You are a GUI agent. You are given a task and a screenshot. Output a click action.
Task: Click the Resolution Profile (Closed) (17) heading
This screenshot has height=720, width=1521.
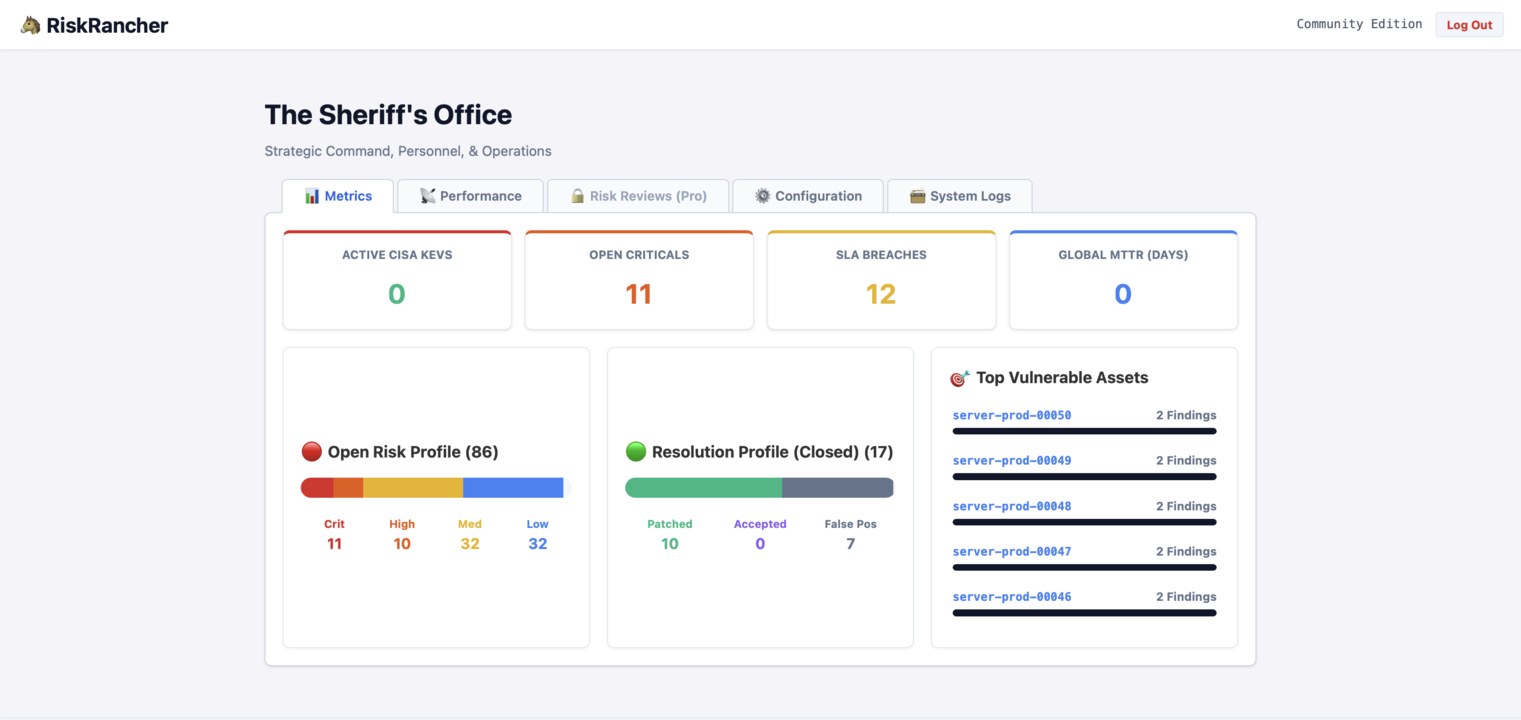point(772,452)
